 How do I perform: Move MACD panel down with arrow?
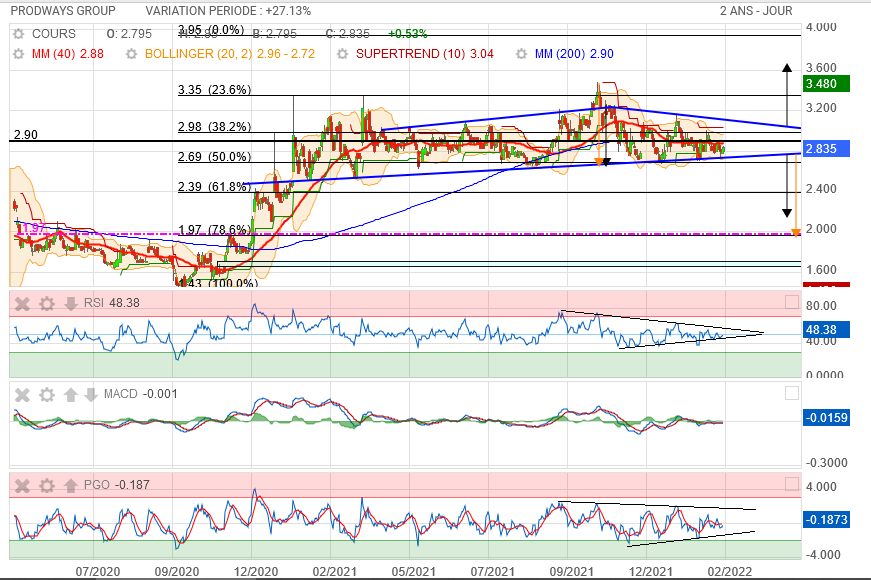pos(91,394)
